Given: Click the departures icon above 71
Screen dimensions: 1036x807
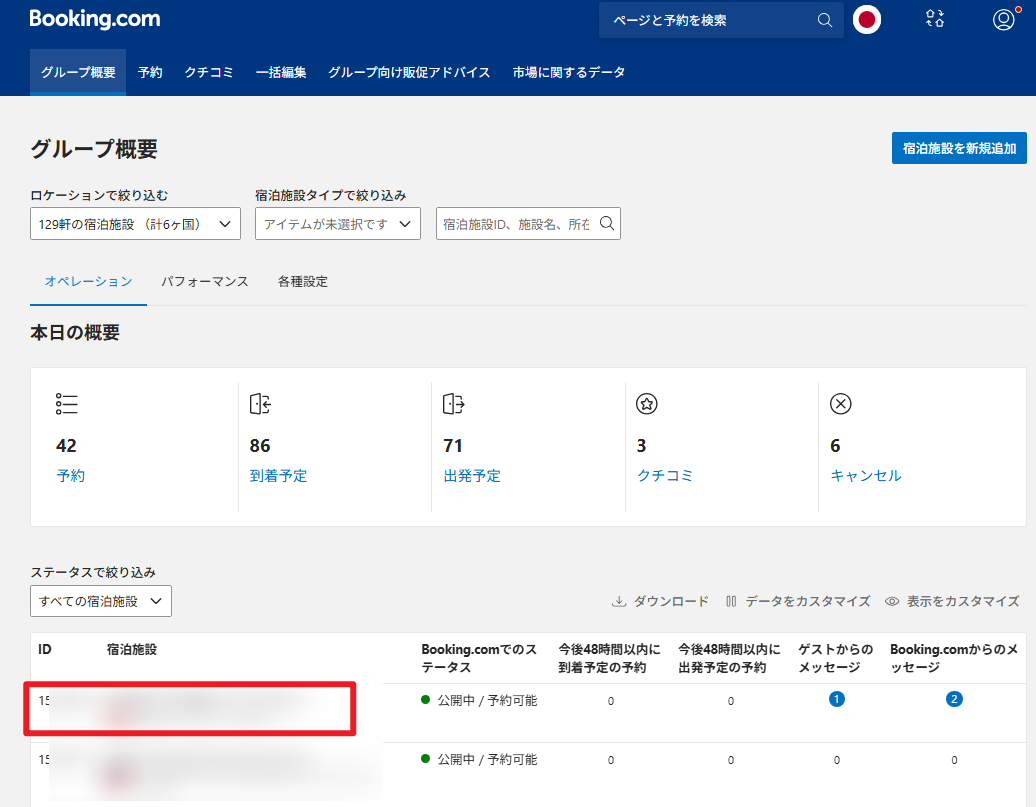Looking at the screenshot, I should (452, 404).
